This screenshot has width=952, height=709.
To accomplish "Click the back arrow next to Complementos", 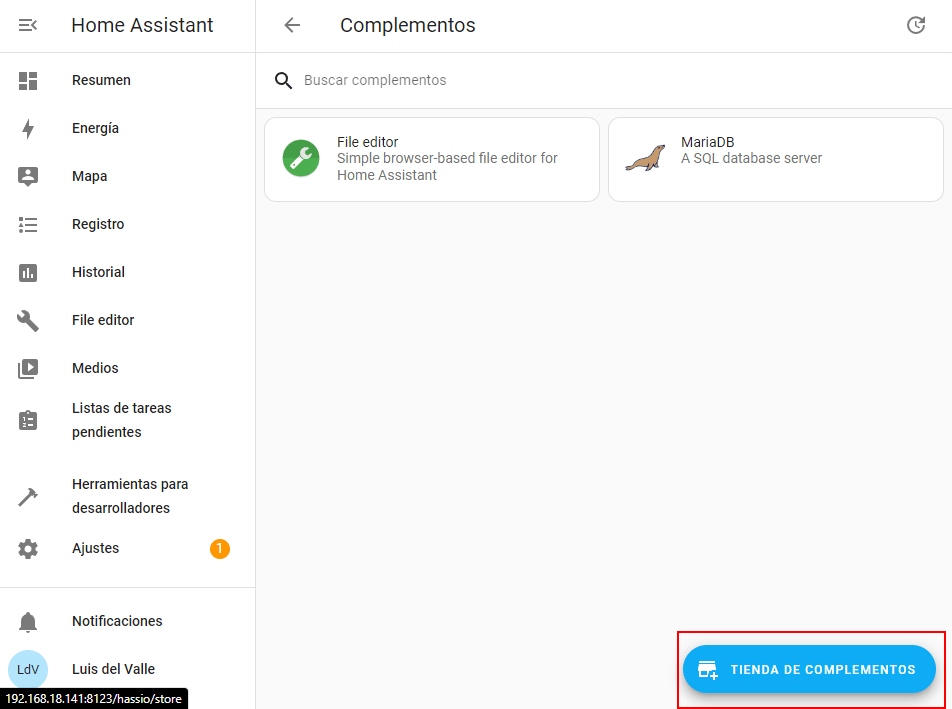I will click(x=292, y=26).
